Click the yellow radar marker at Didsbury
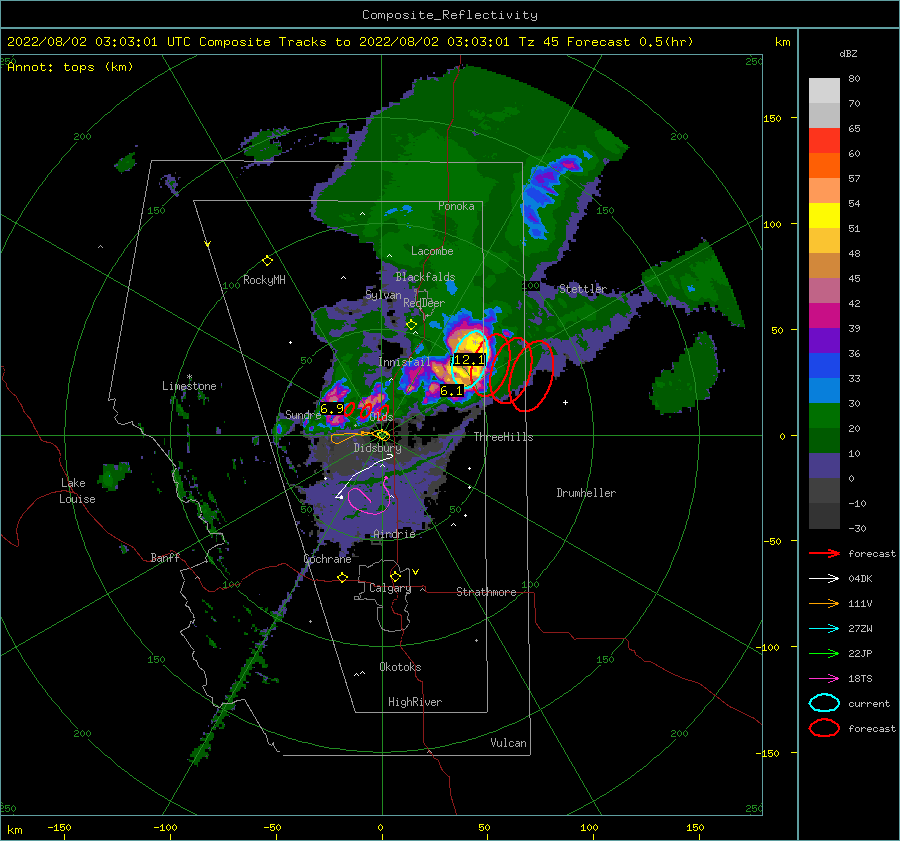The height and width of the screenshot is (841, 900). point(382,435)
